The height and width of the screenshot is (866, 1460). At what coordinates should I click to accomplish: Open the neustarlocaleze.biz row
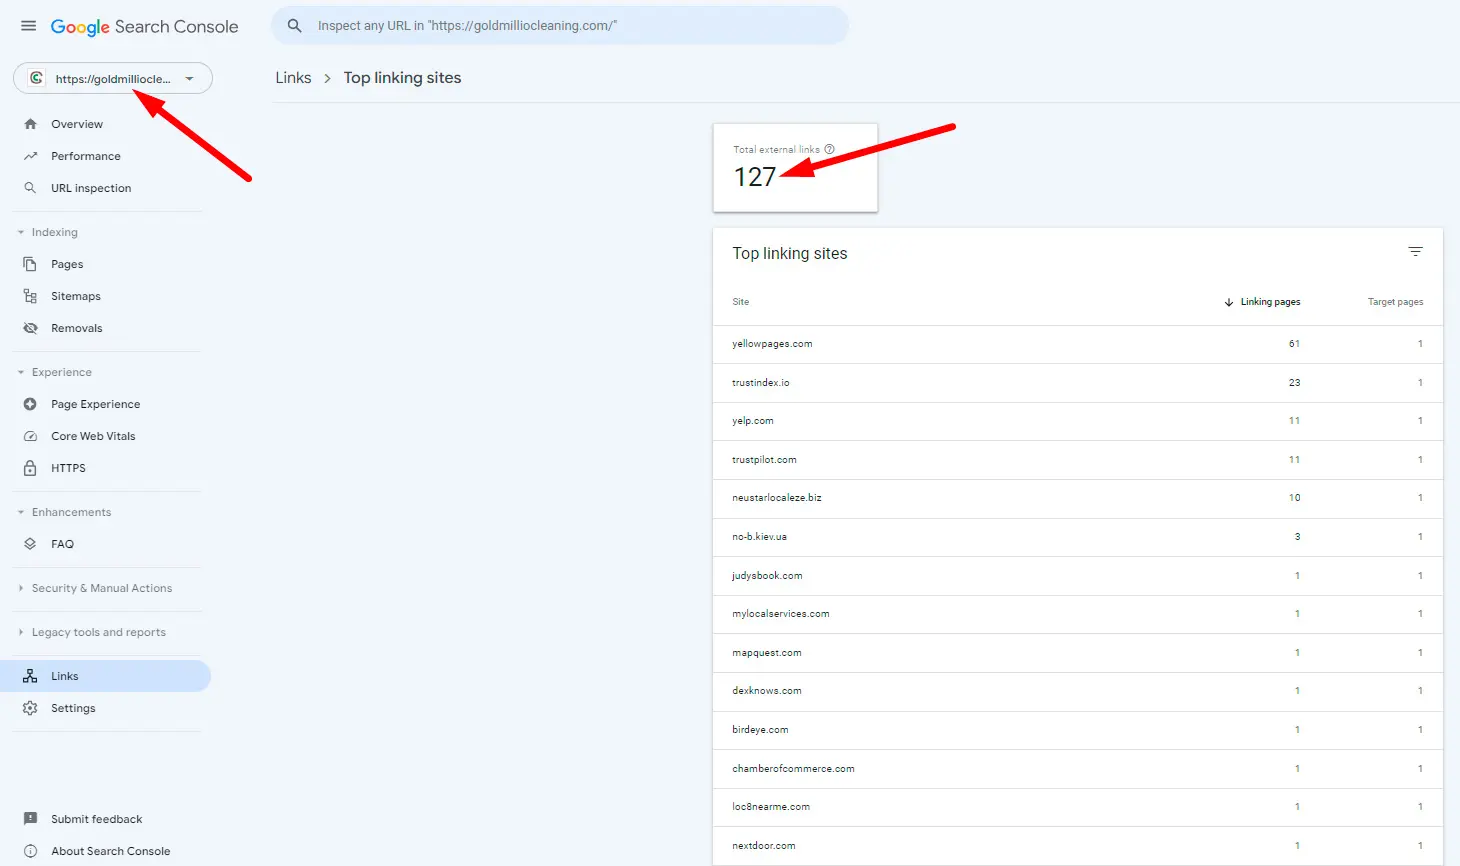pyautogui.click(x=1078, y=498)
